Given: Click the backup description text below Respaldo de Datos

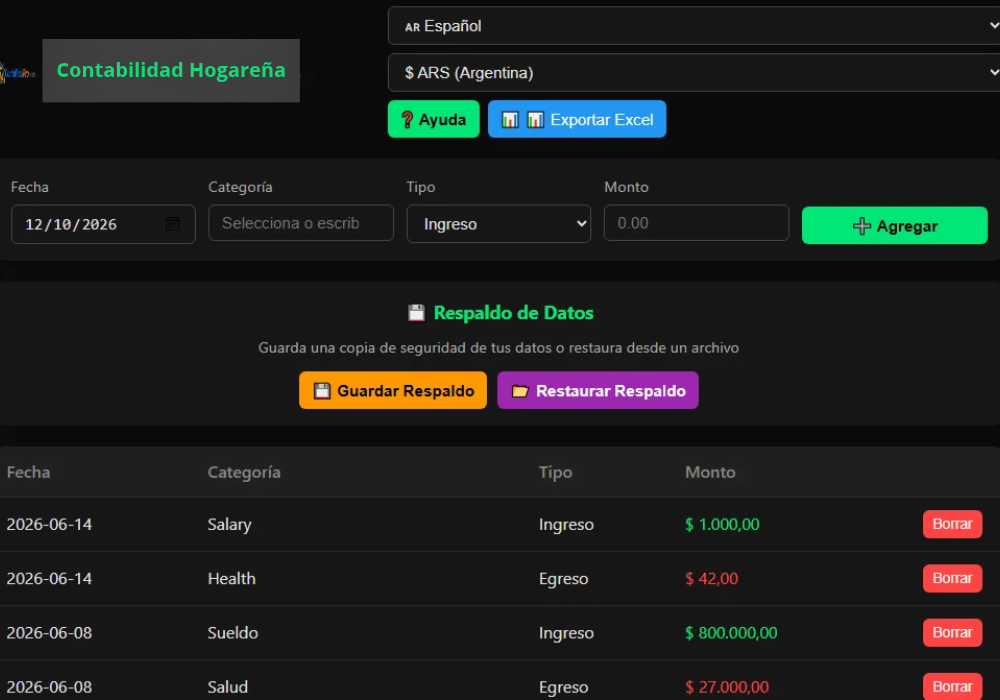Looking at the screenshot, I should coord(499,348).
